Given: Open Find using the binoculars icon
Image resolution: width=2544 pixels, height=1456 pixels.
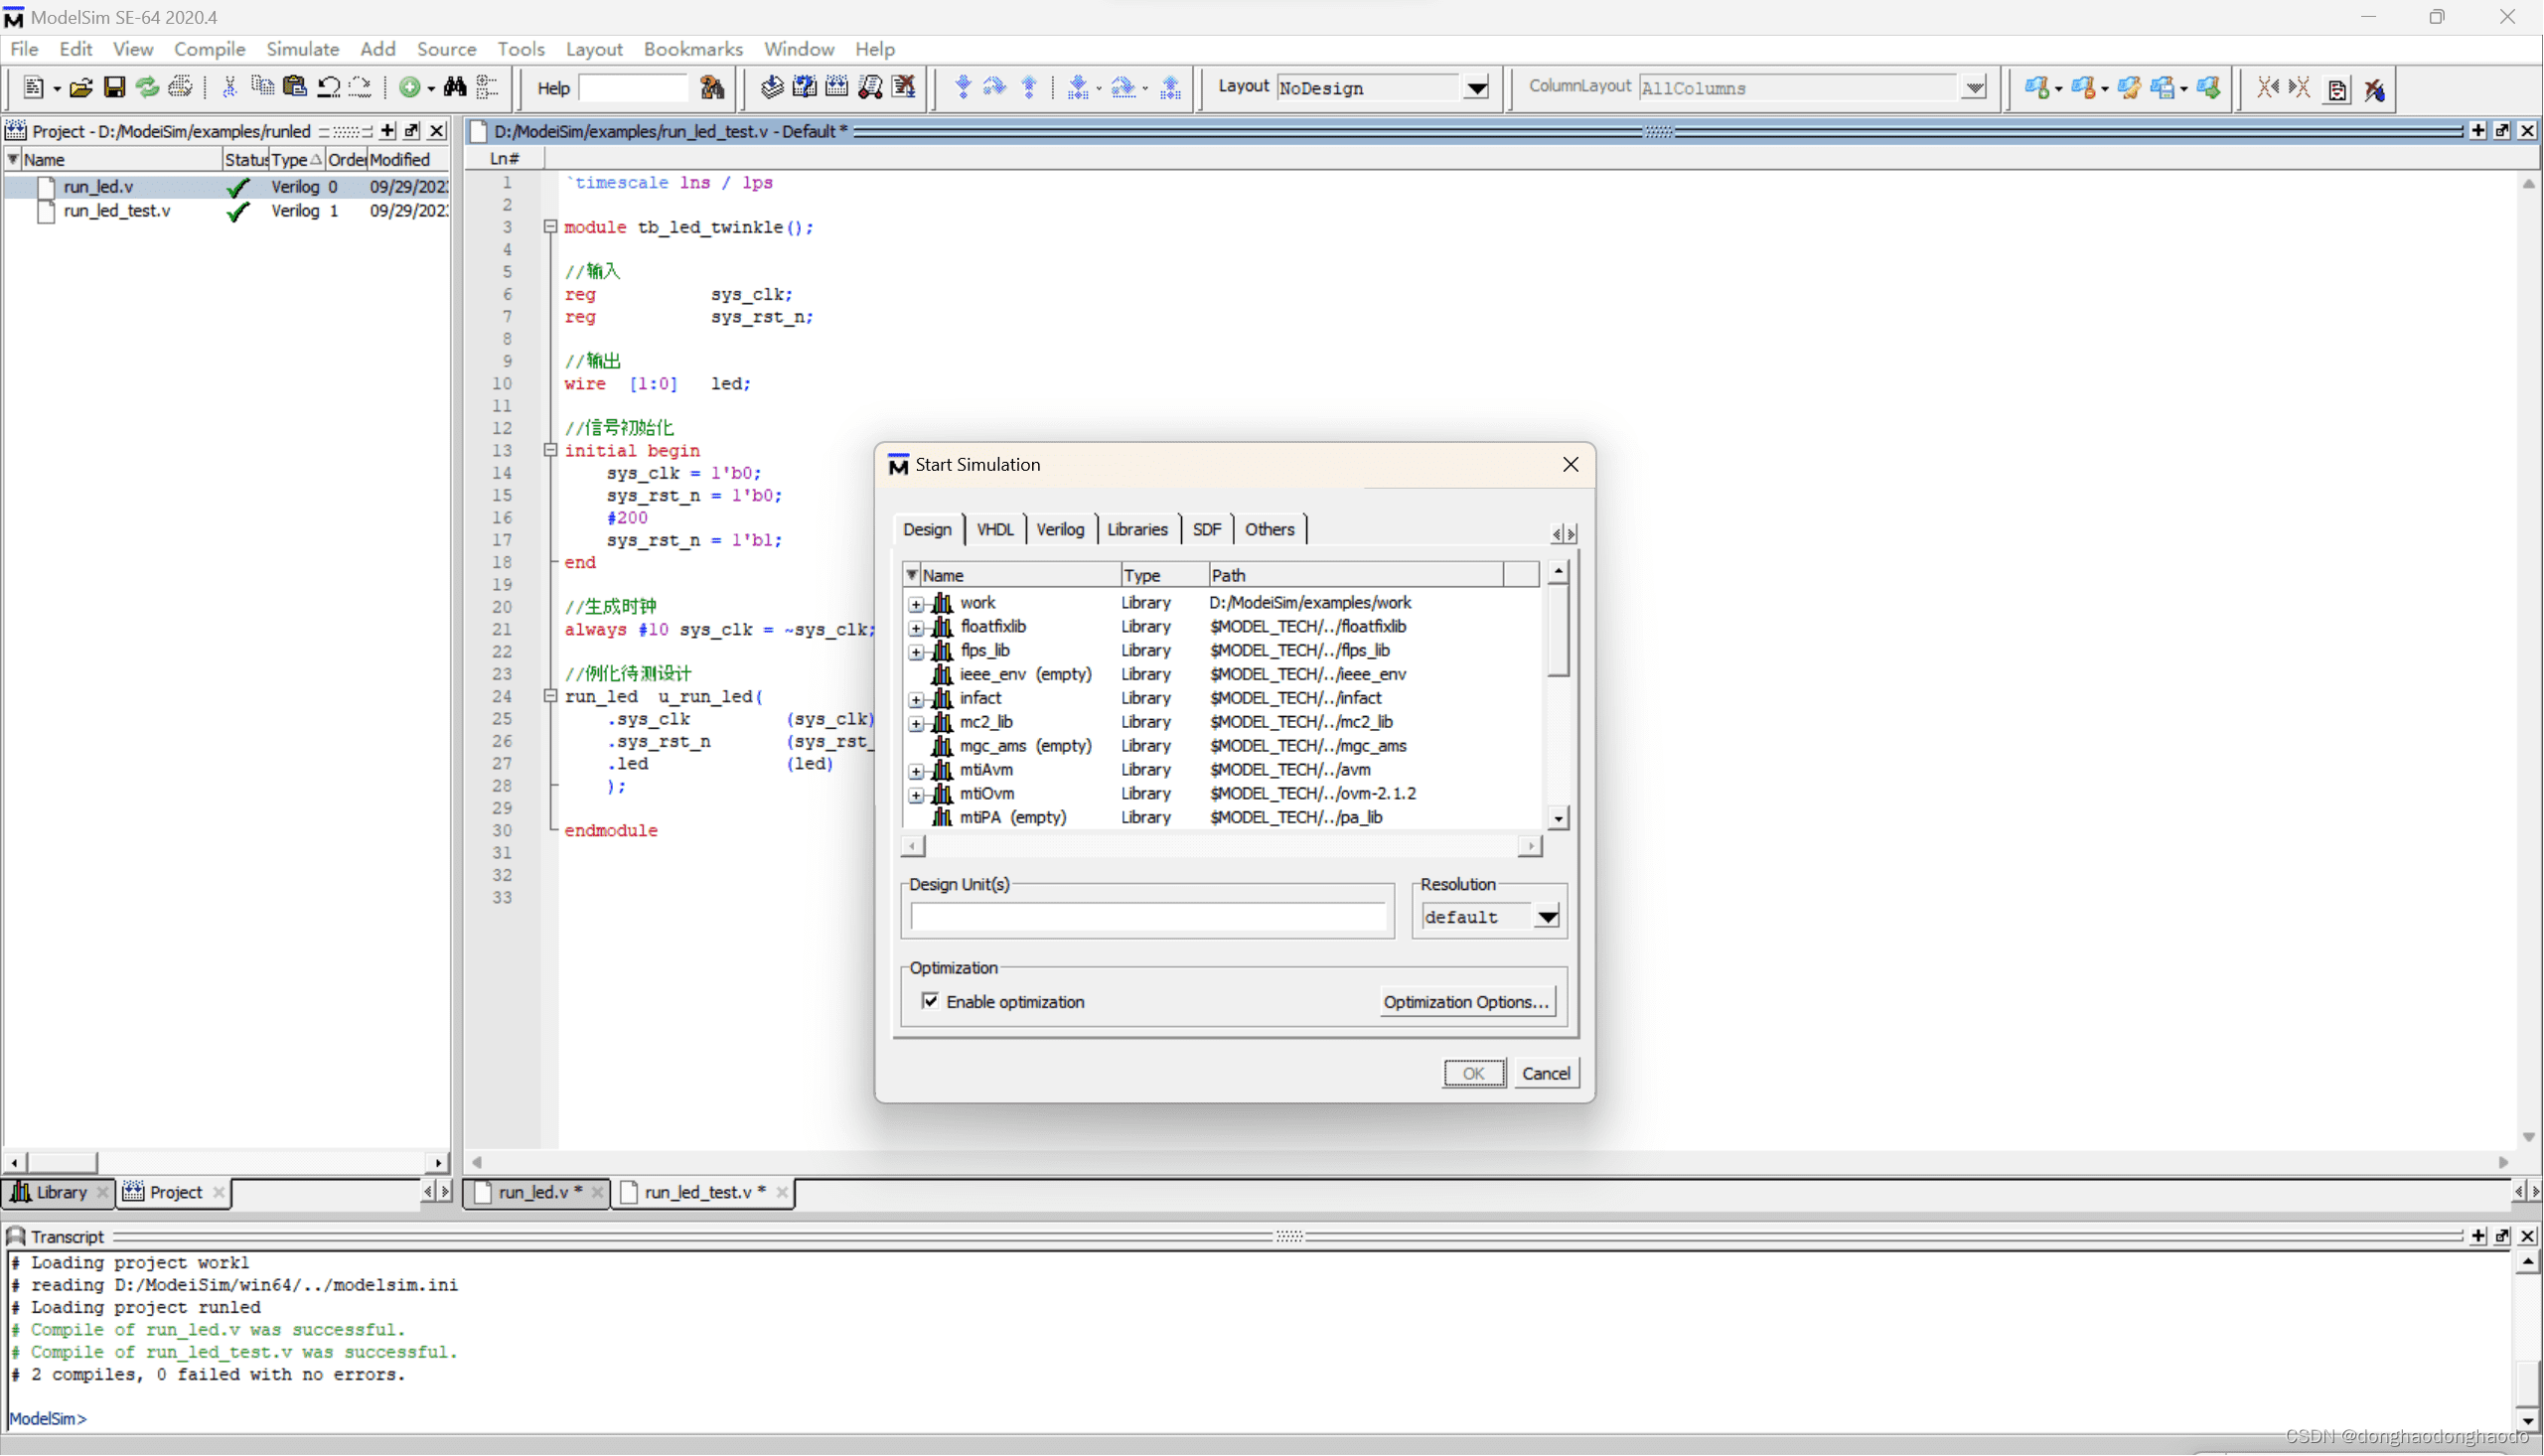Looking at the screenshot, I should (455, 88).
